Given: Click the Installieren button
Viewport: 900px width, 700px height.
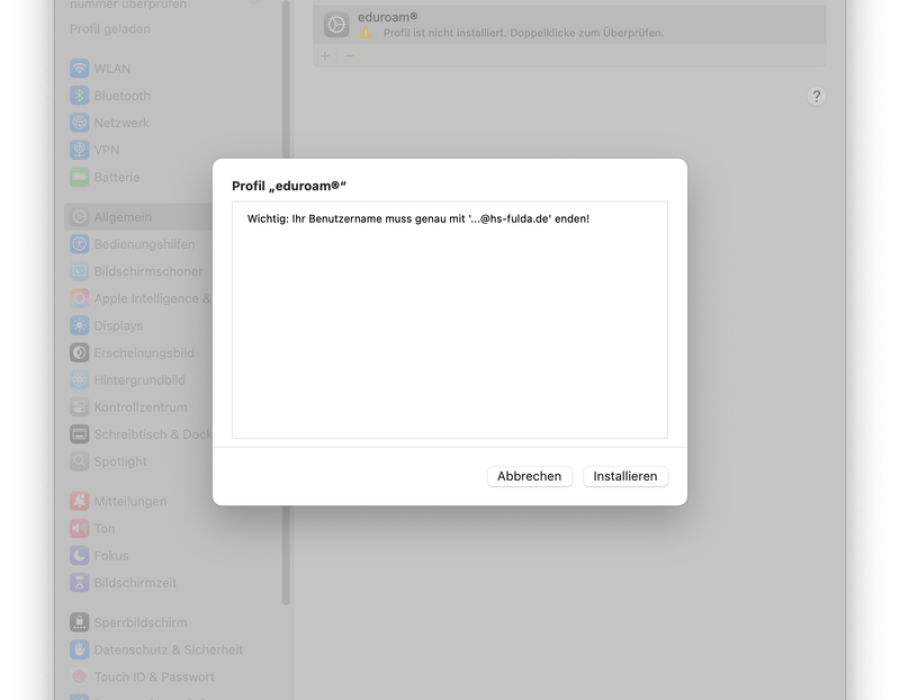Looking at the screenshot, I should click(x=625, y=476).
